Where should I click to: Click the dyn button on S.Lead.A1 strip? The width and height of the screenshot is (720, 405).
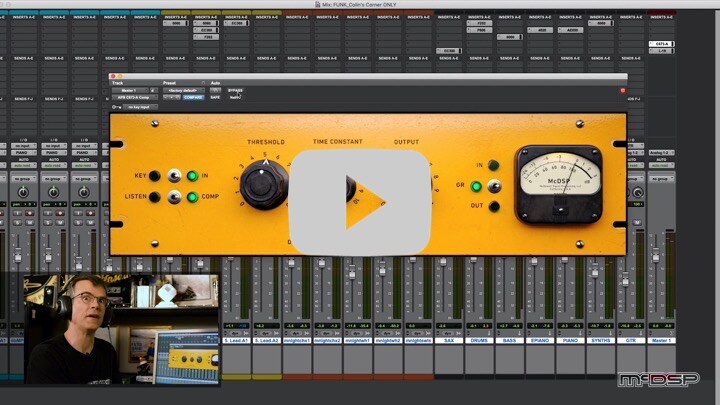click(236, 333)
